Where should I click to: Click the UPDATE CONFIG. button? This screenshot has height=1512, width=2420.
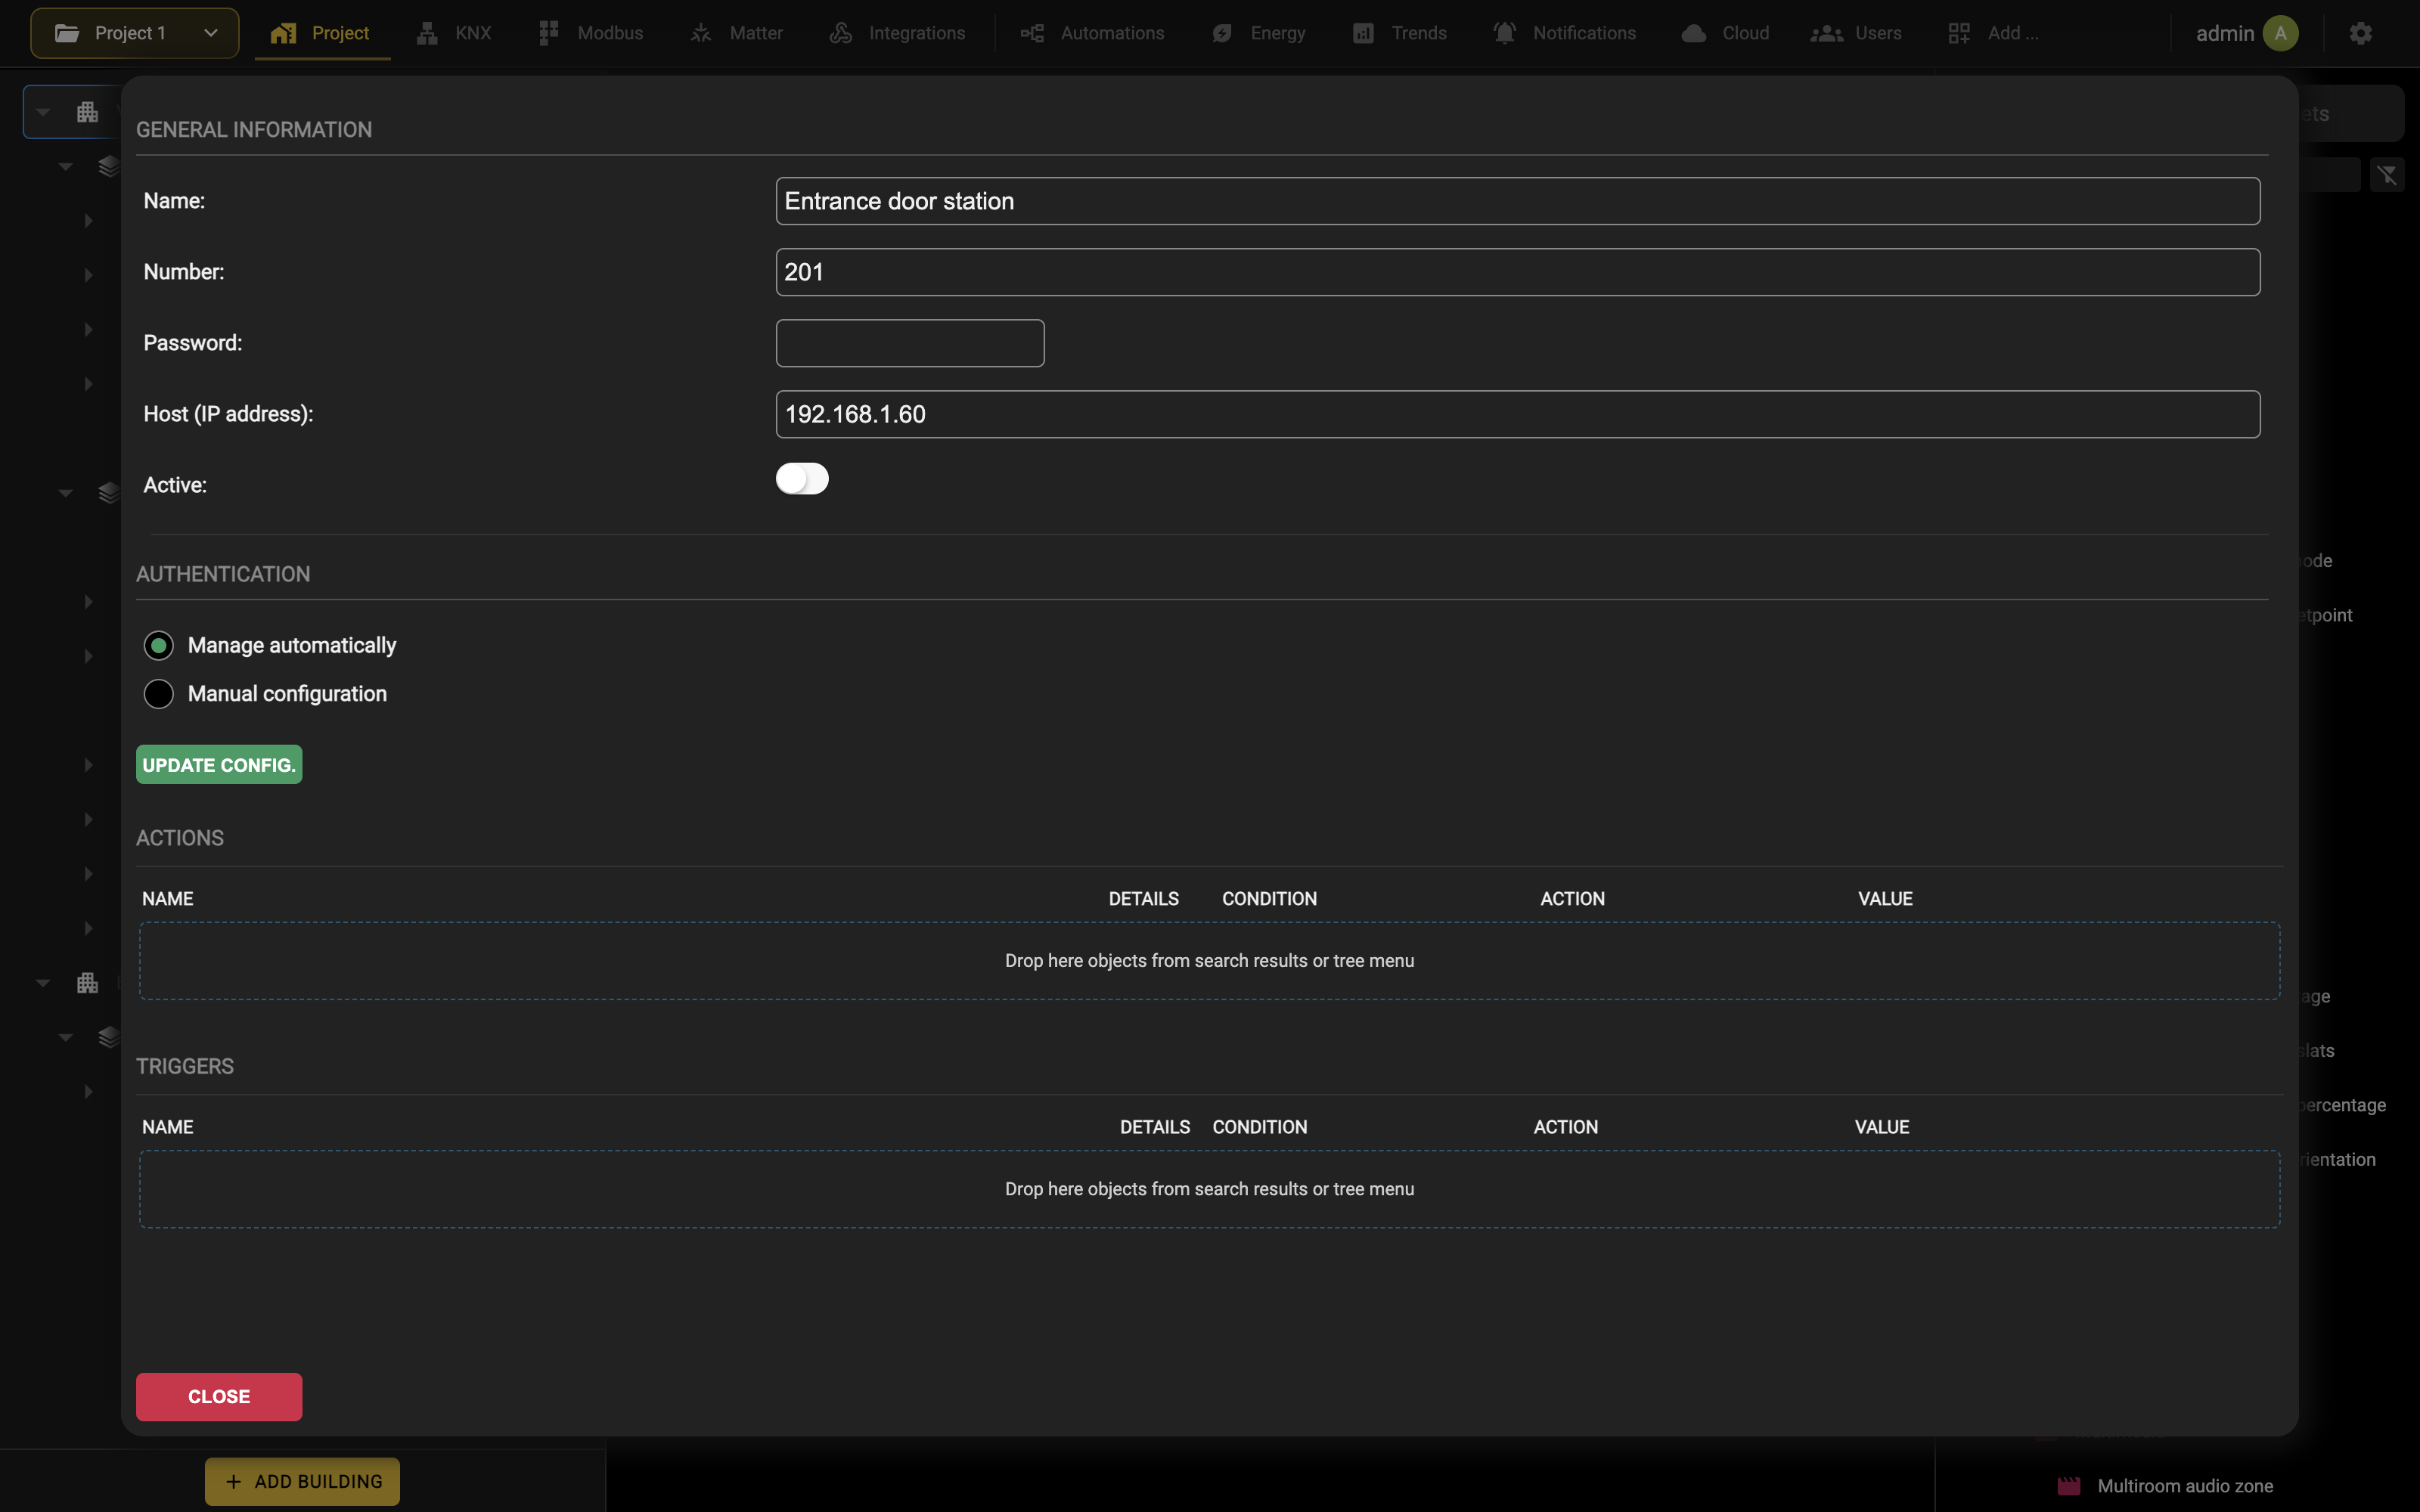pos(219,765)
